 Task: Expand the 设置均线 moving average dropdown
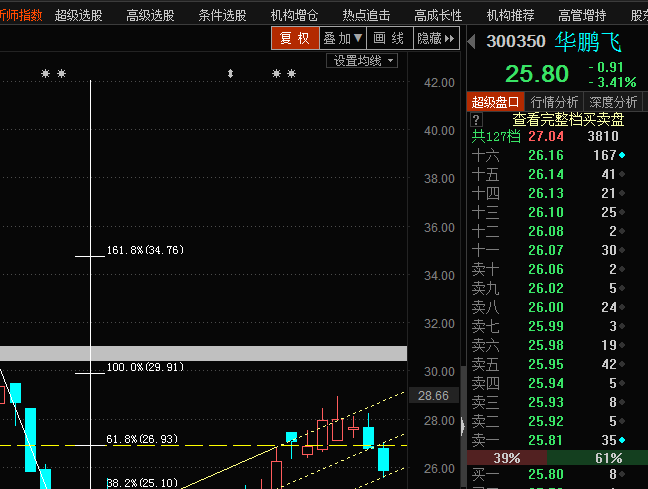(363, 61)
